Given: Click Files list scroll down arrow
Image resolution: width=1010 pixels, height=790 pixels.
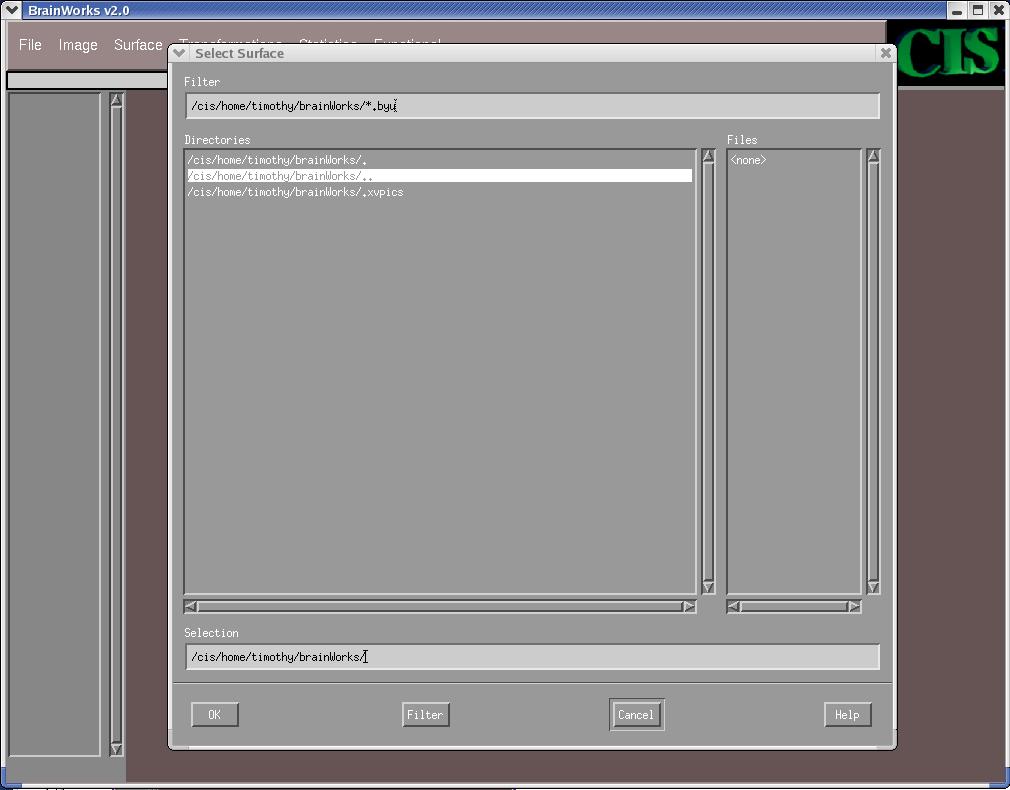Looking at the screenshot, I should 873,586.
